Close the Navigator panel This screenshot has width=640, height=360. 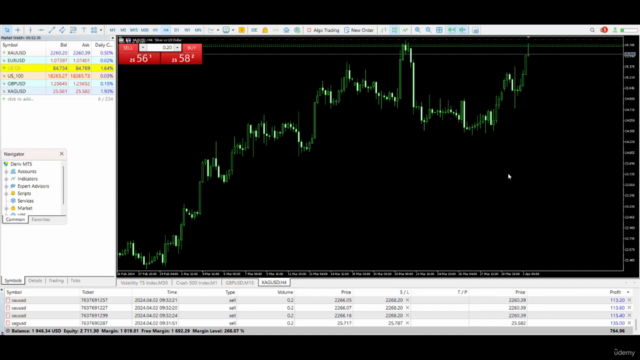(x=62, y=154)
